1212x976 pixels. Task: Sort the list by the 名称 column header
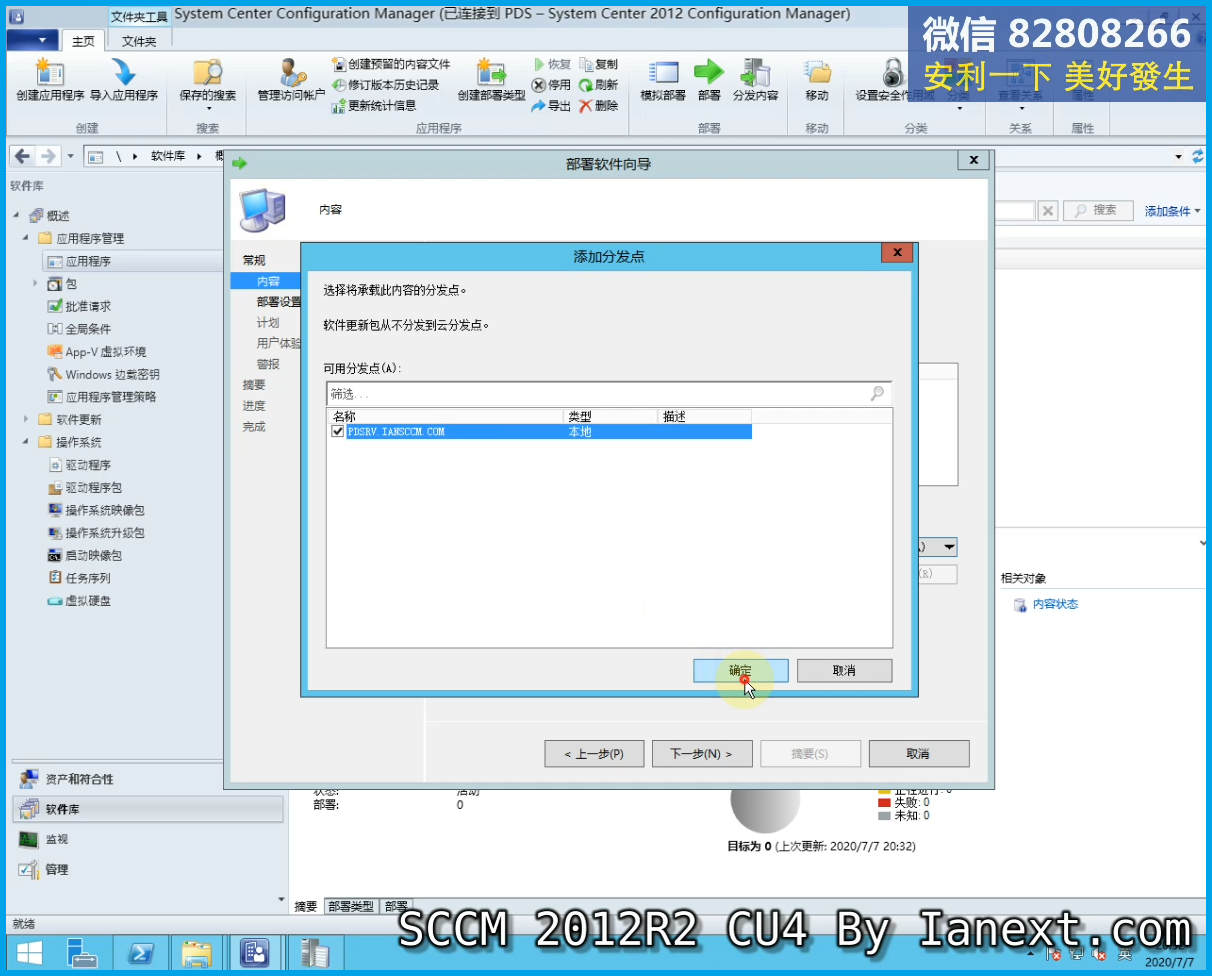[x=446, y=416]
